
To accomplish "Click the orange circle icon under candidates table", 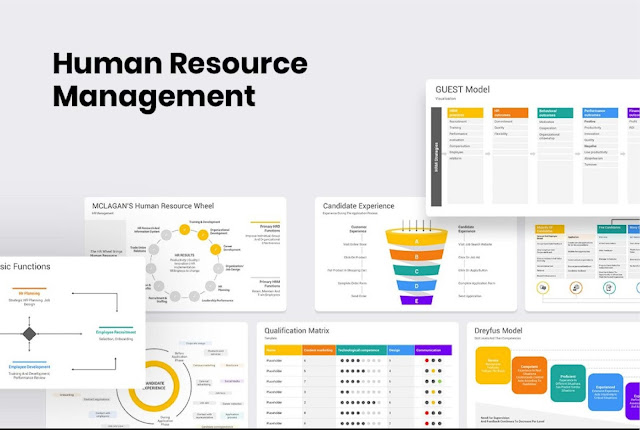I will (576, 288).
